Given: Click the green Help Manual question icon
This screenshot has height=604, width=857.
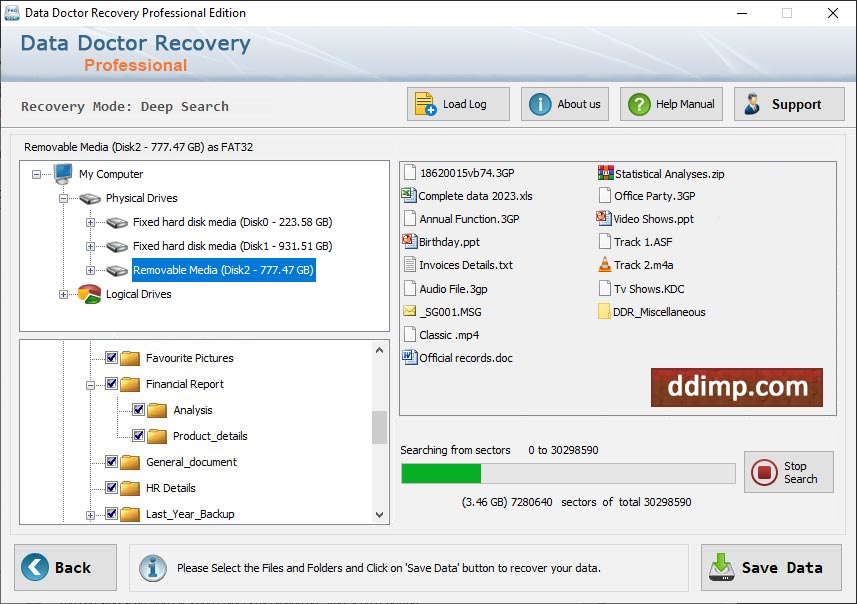Looking at the screenshot, I should [x=641, y=103].
